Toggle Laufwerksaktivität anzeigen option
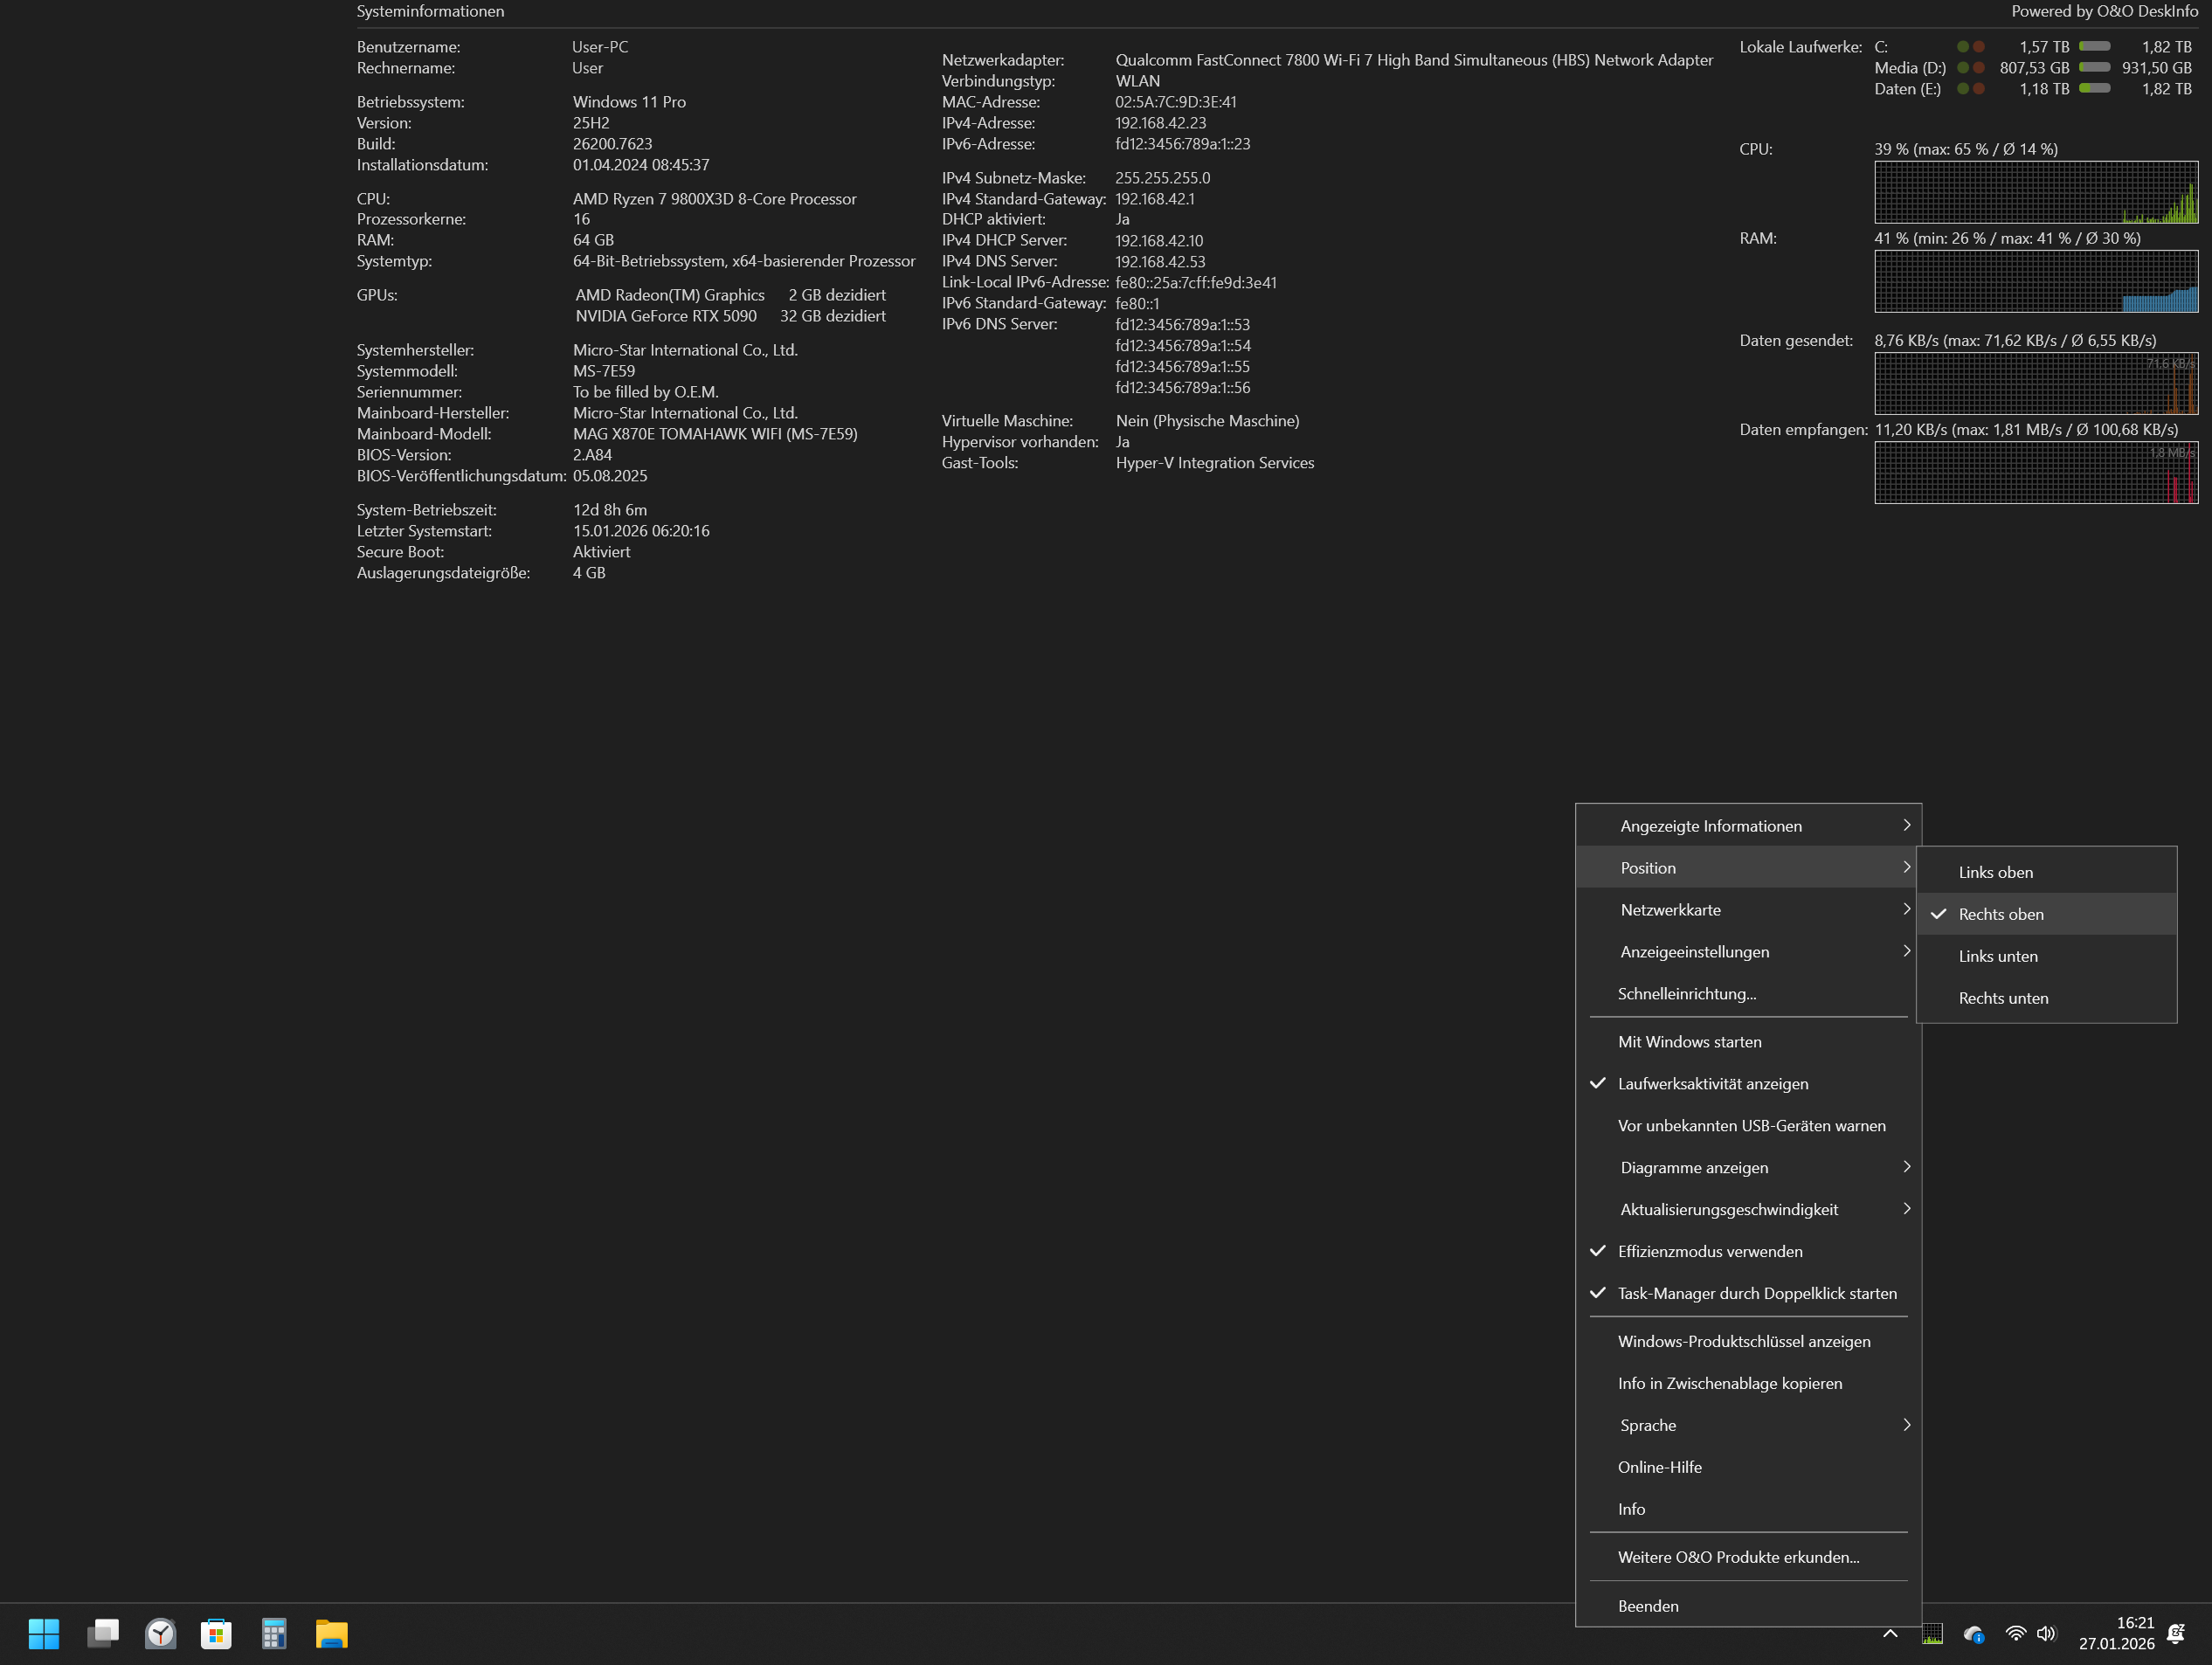The width and height of the screenshot is (2212, 1665). click(1712, 1084)
